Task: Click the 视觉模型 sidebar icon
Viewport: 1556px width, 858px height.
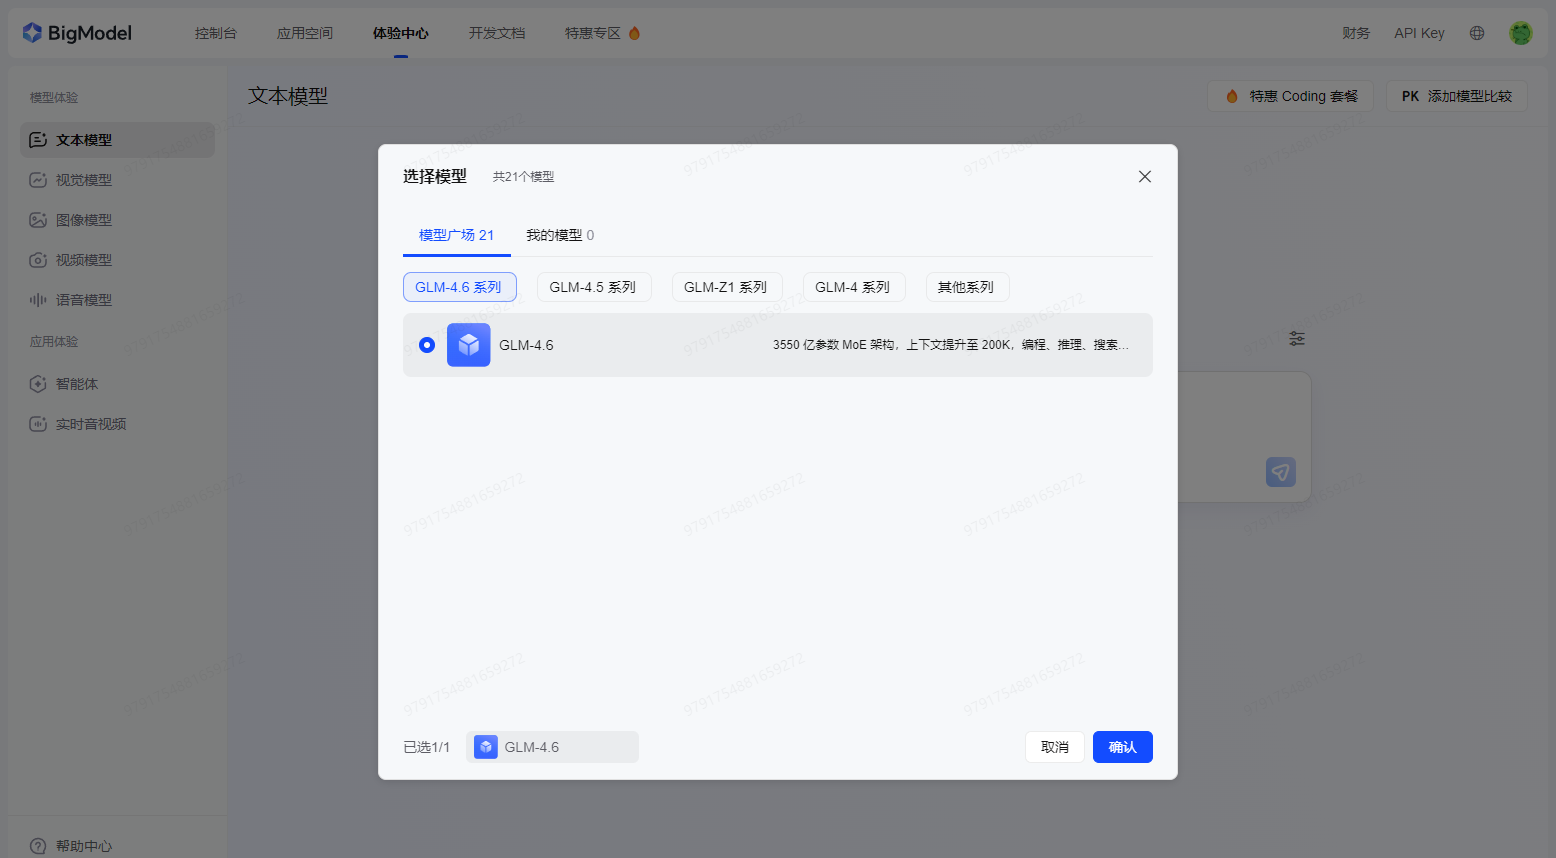Action: point(38,180)
